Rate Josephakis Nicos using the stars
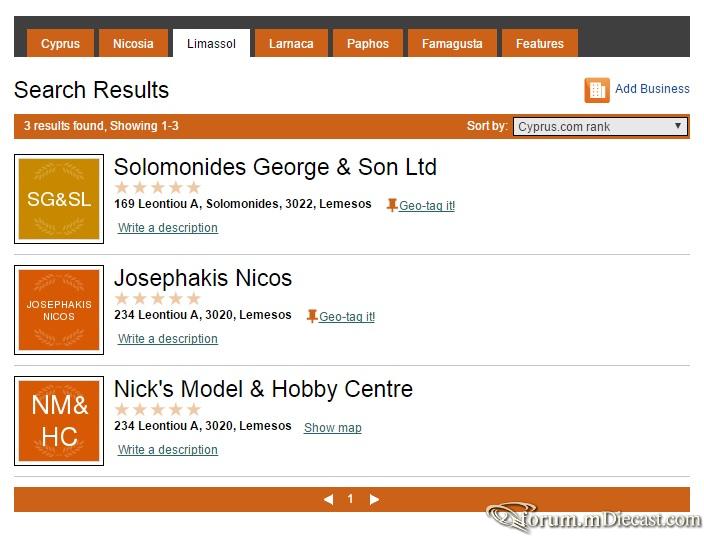Image resolution: width=704 pixels, height=536 pixels. (157, 298)
